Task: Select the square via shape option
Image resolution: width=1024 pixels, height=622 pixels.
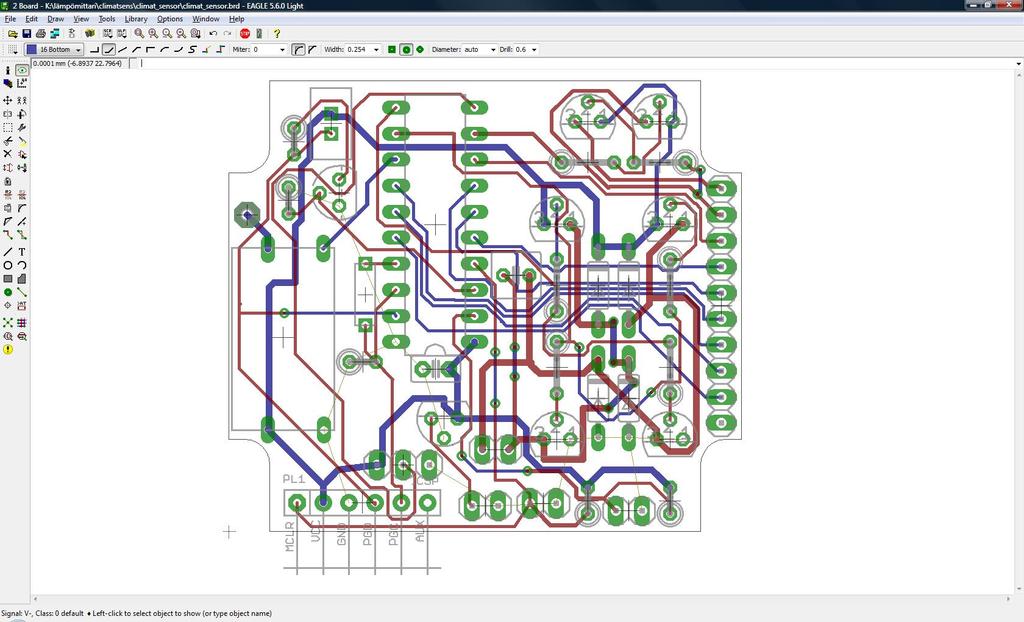Action: point(392,49)
